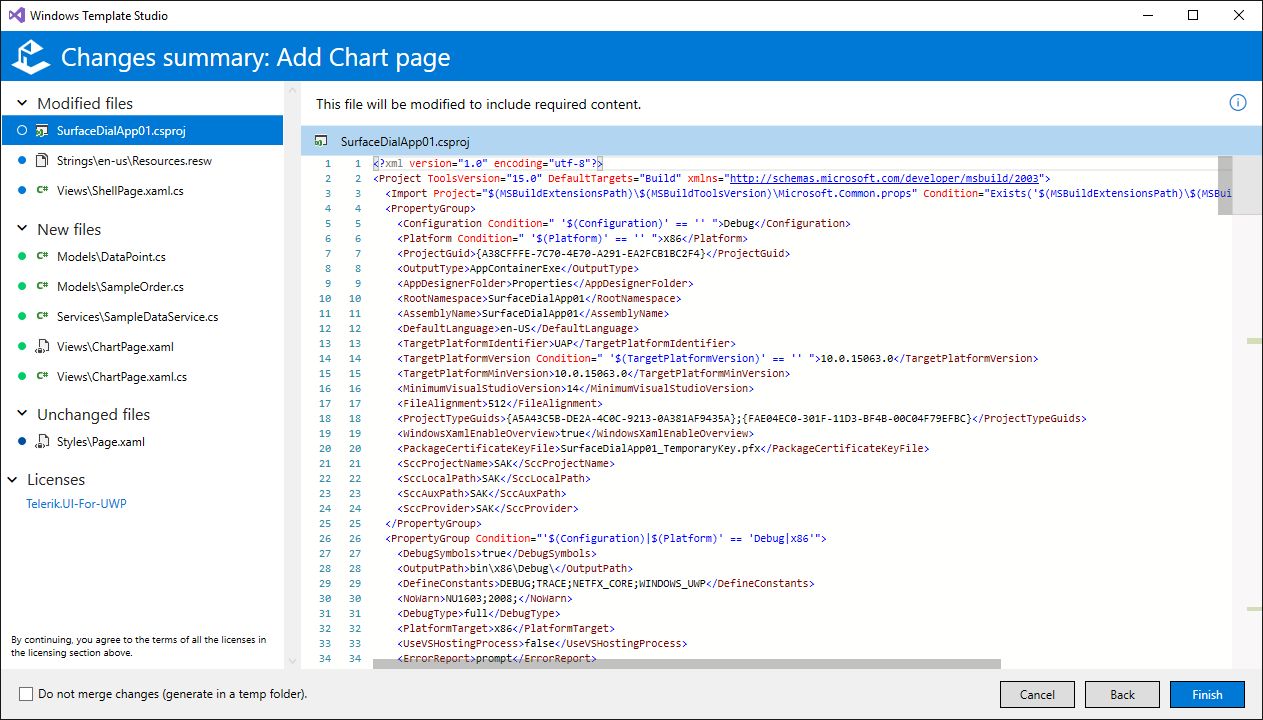Click the XAML icon beside Views\ChartPage.xaml
1263x720 pixels.
pos(42,346)
